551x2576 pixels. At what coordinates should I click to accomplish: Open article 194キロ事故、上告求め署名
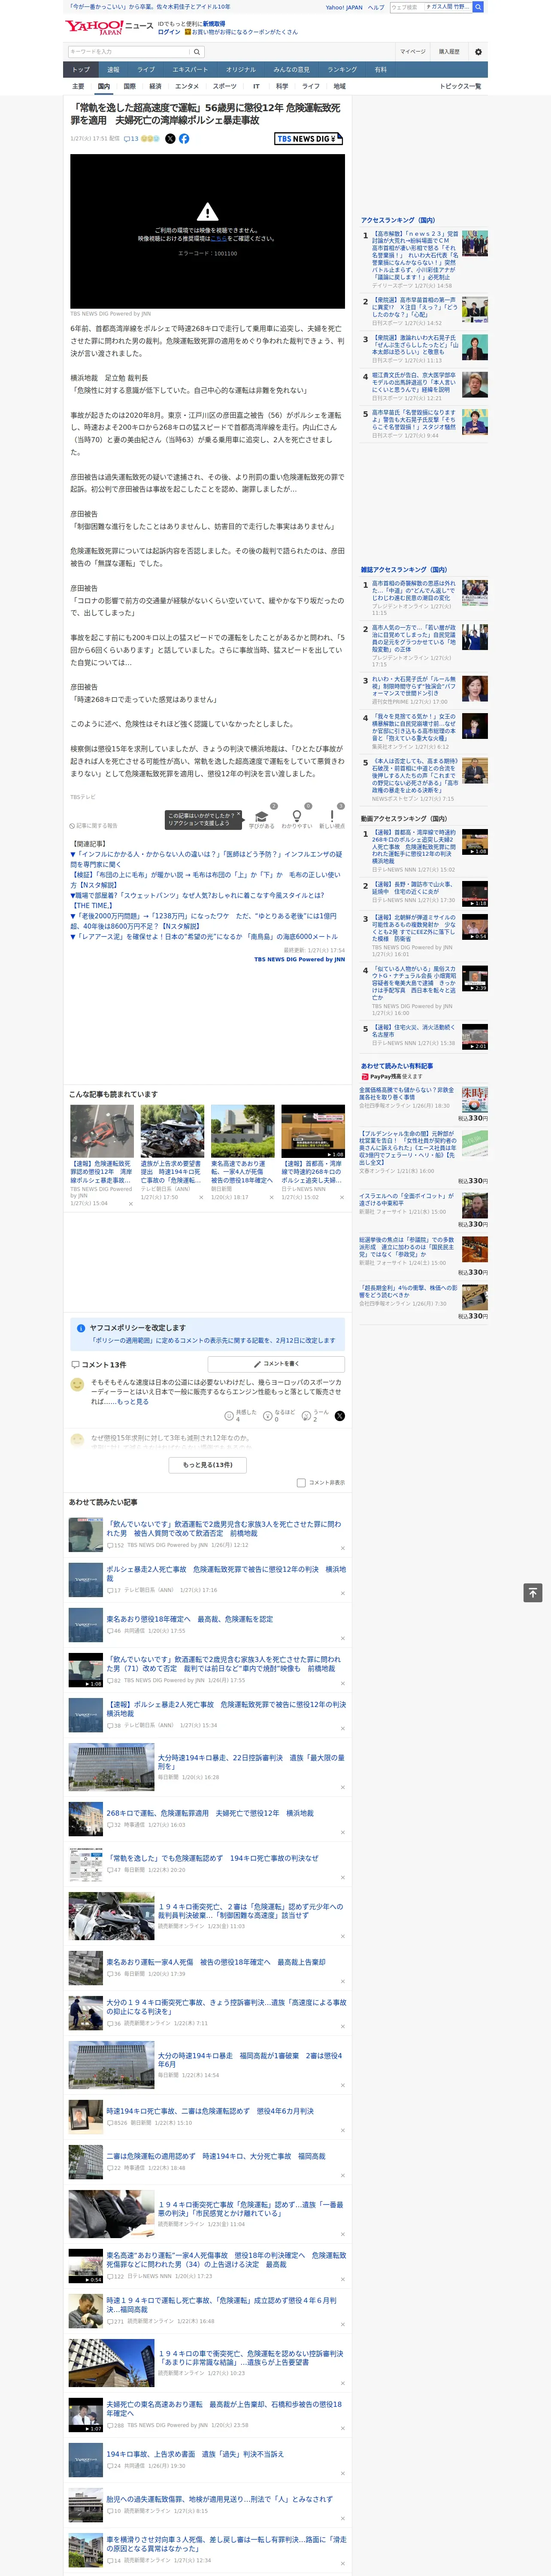tap(195, 2453)
